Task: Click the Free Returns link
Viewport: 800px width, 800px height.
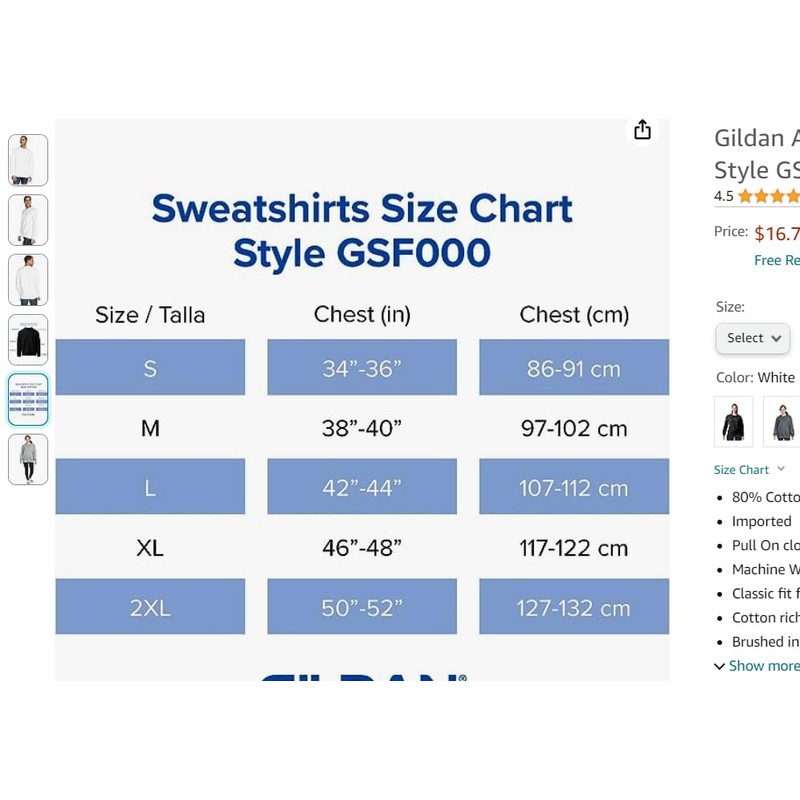Action: tap(776, 260)
